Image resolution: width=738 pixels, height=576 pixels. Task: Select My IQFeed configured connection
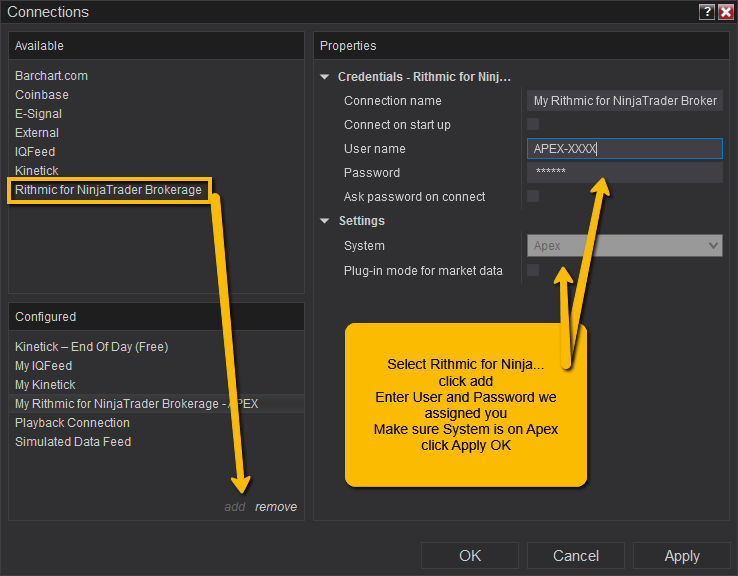tap(44, 366)
